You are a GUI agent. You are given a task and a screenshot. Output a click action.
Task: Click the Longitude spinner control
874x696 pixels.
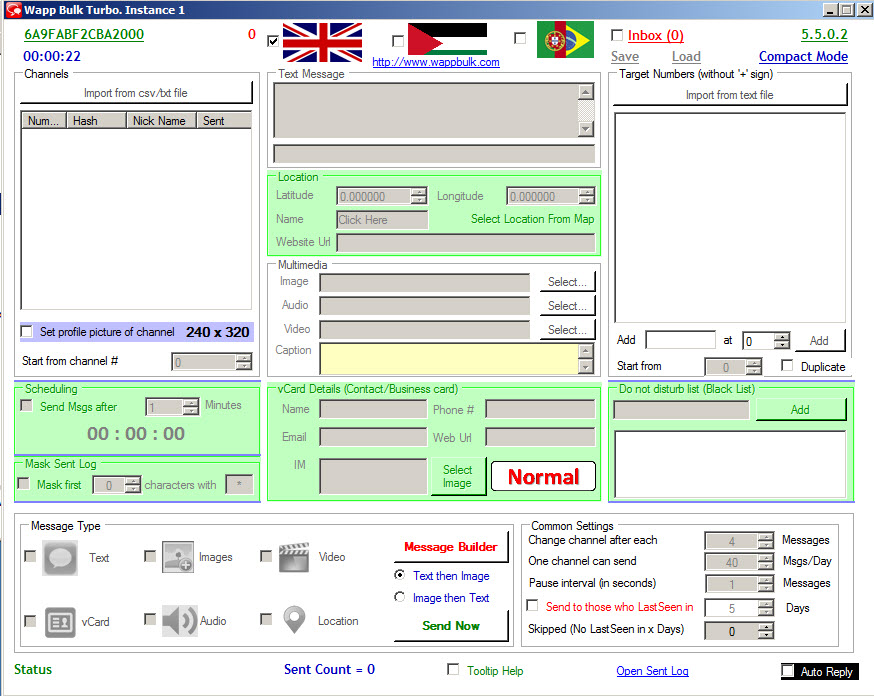point(551,196)
